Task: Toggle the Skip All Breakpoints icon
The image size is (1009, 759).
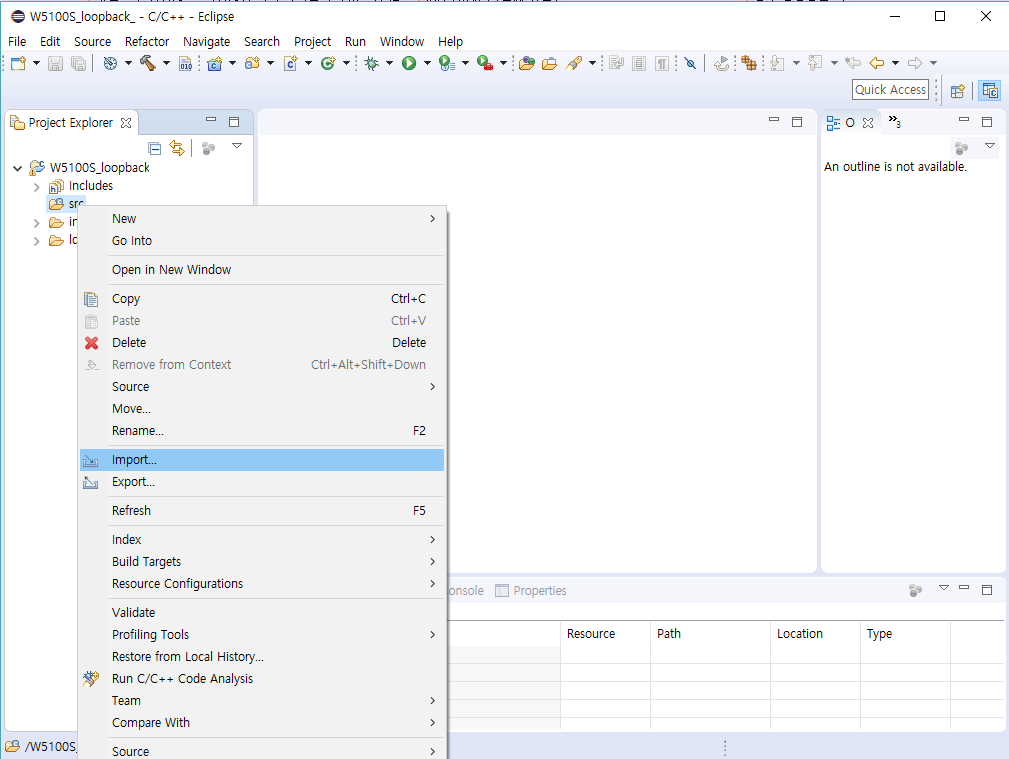Action: (x=690, y=63)
